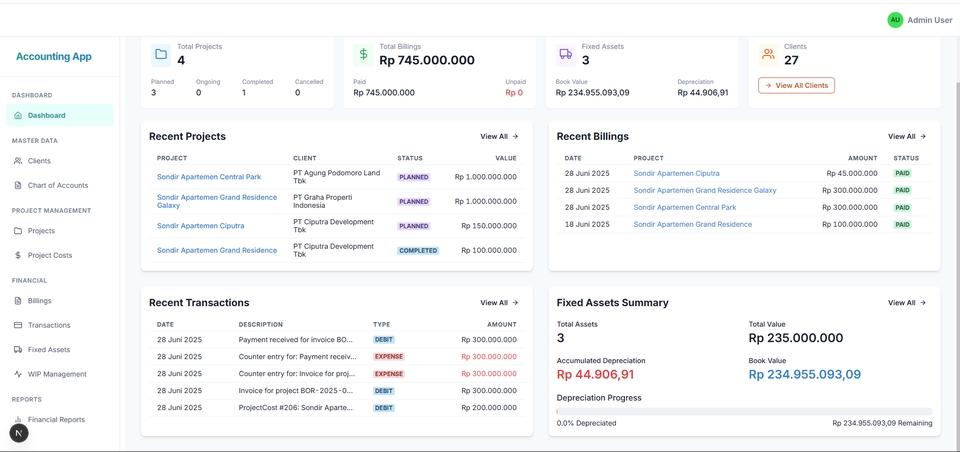Image resolution: width=960 pixels, height=452 pixels.
Task: Open Dashboard in the sidebar
Action: coord(59,115)
